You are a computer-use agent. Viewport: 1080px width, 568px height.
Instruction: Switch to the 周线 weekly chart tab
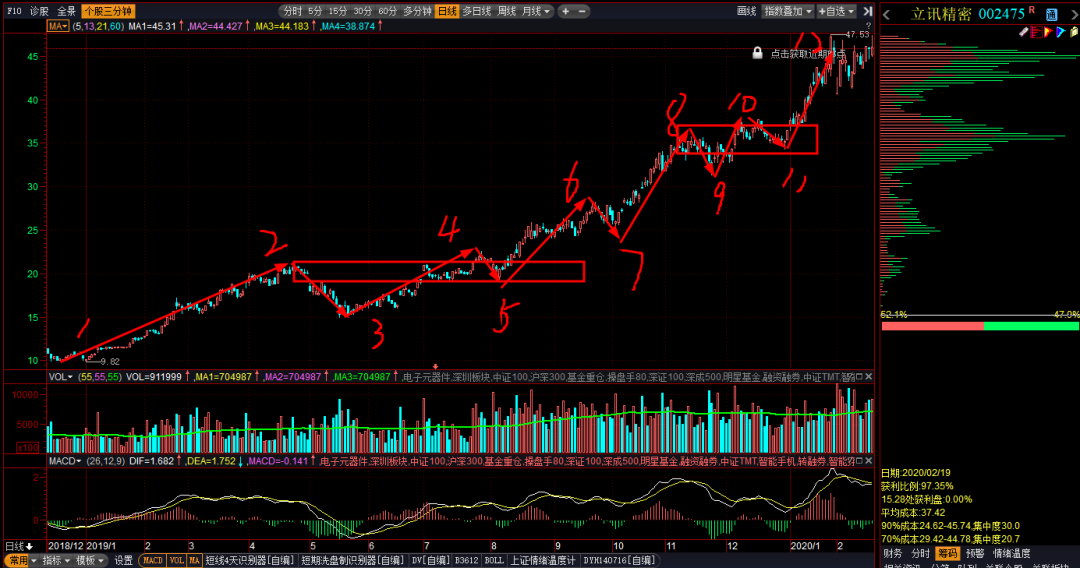(x=507, y=11)
